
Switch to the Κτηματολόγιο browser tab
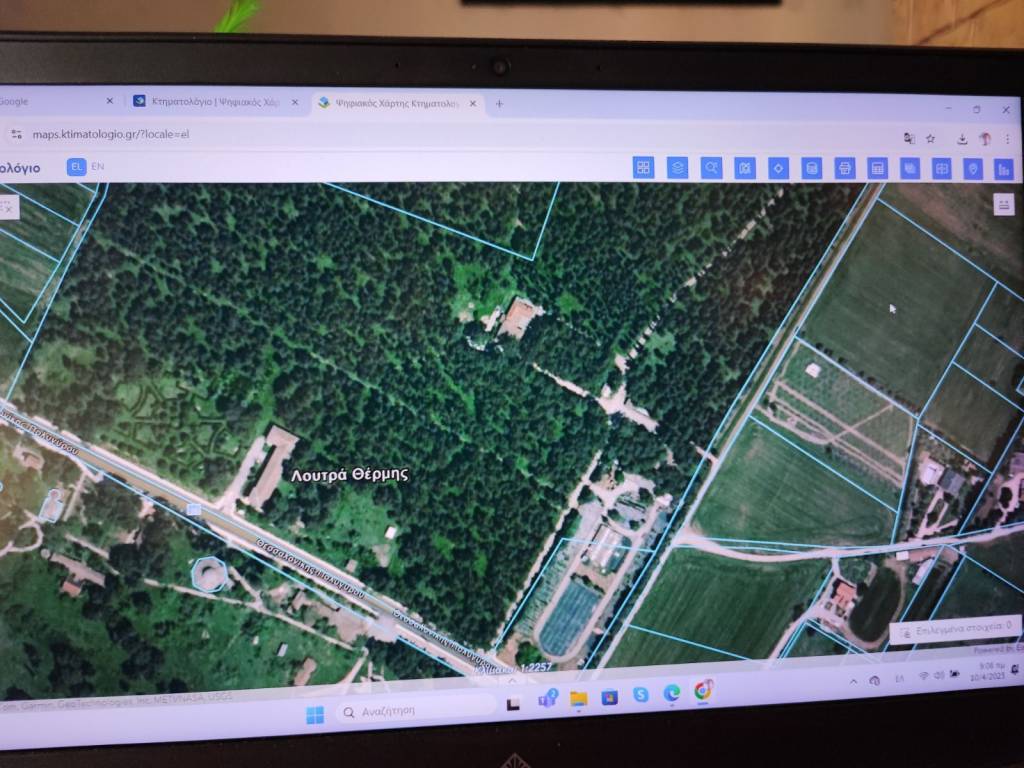tap(210, 102)
